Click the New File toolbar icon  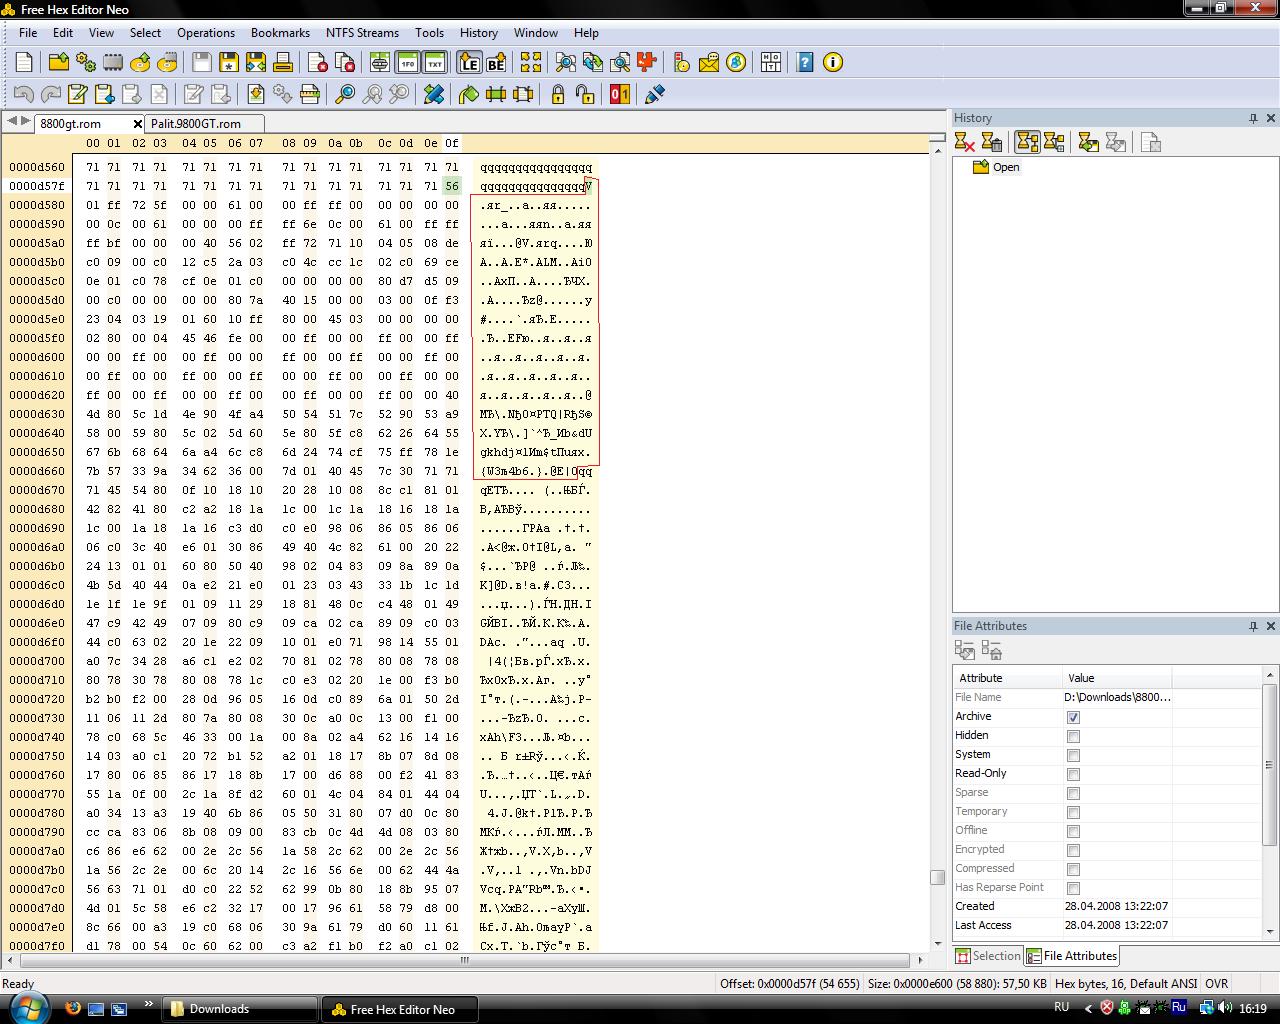coord(24,63)
